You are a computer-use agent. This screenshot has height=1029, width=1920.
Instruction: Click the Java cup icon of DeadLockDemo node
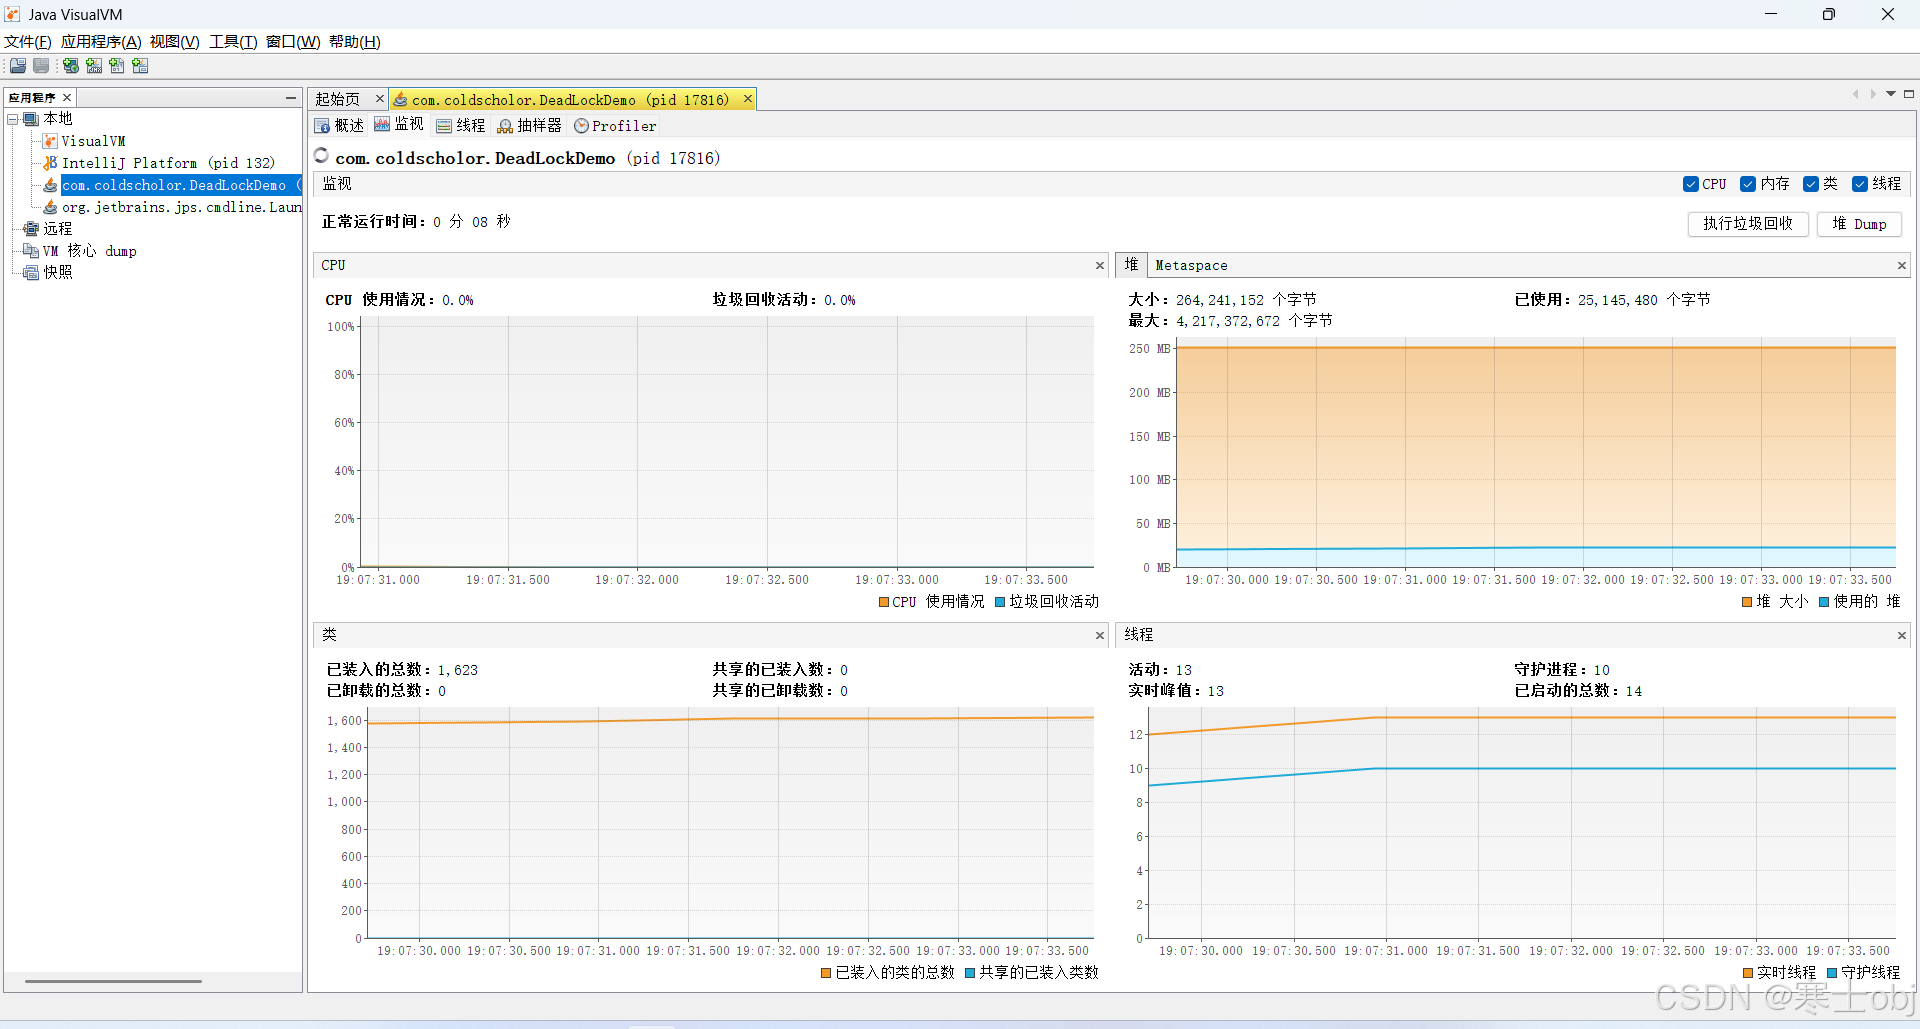tap(50, 185)
